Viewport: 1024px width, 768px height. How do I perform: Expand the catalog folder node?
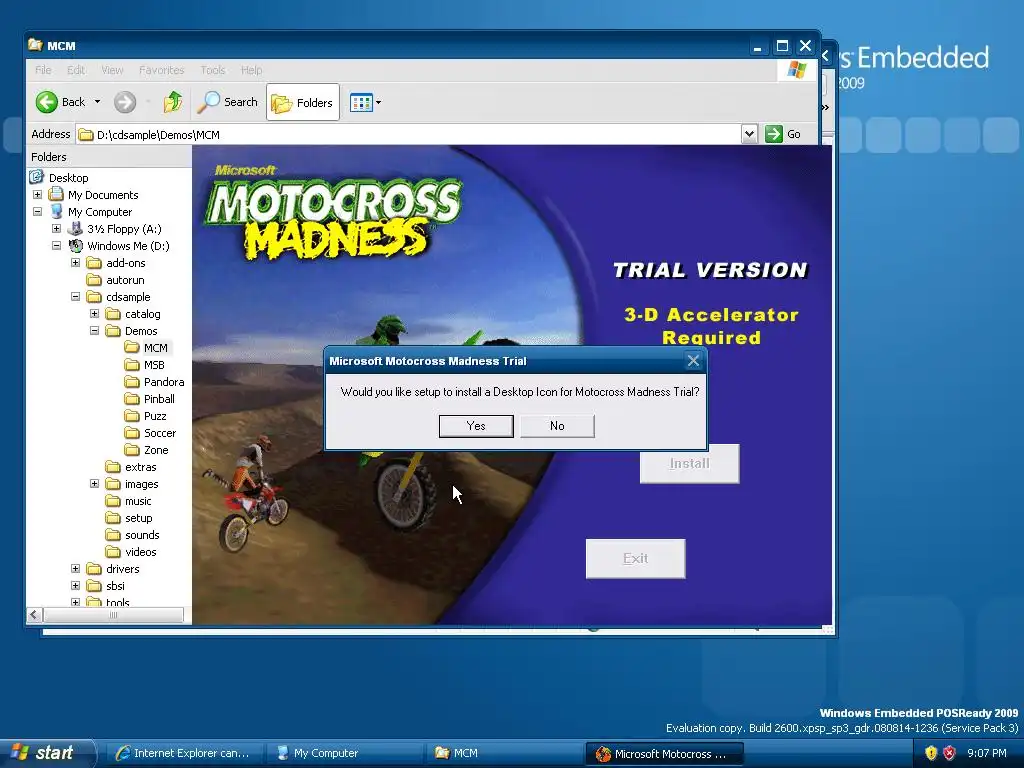click(x=94, y=313)
